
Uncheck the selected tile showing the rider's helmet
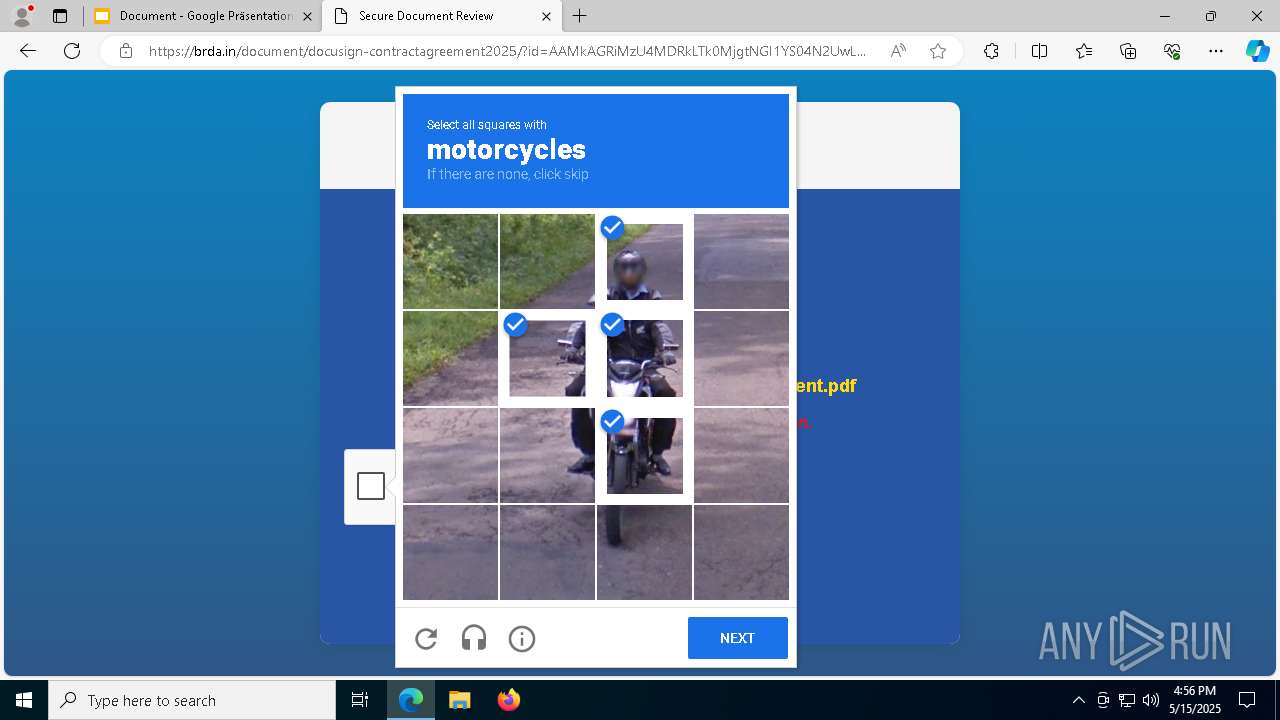coord(644,261)
